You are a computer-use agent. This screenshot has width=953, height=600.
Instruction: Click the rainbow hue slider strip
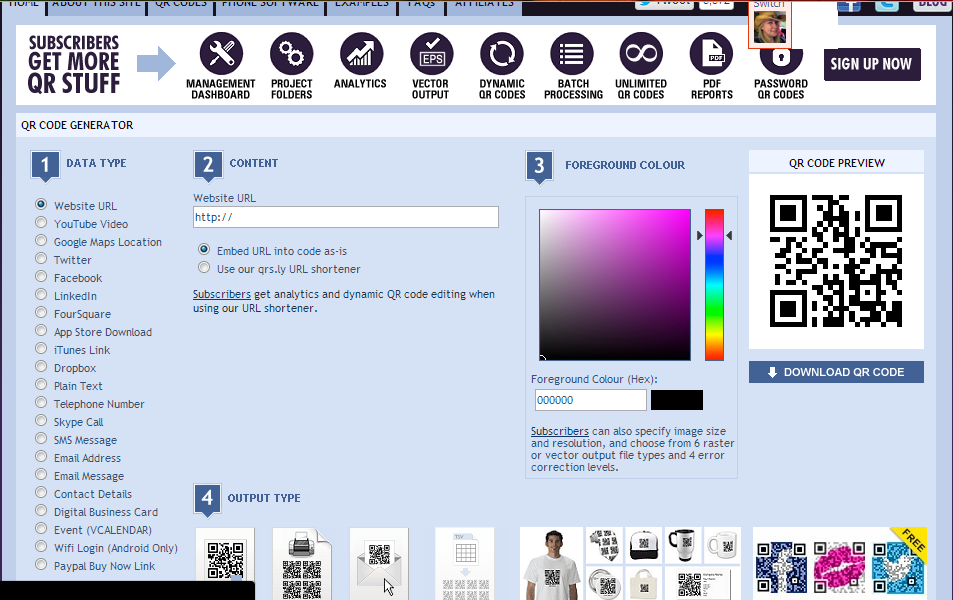pos(714,284)
